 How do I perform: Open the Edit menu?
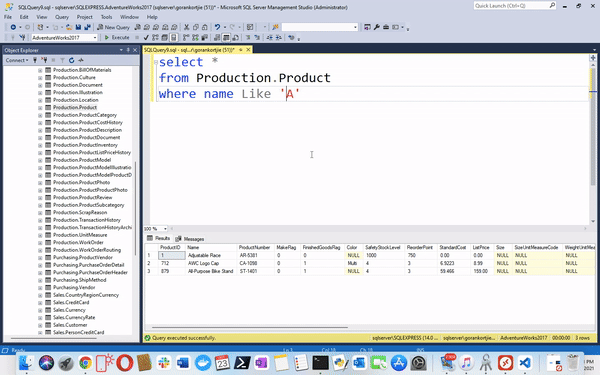[24, 17]
